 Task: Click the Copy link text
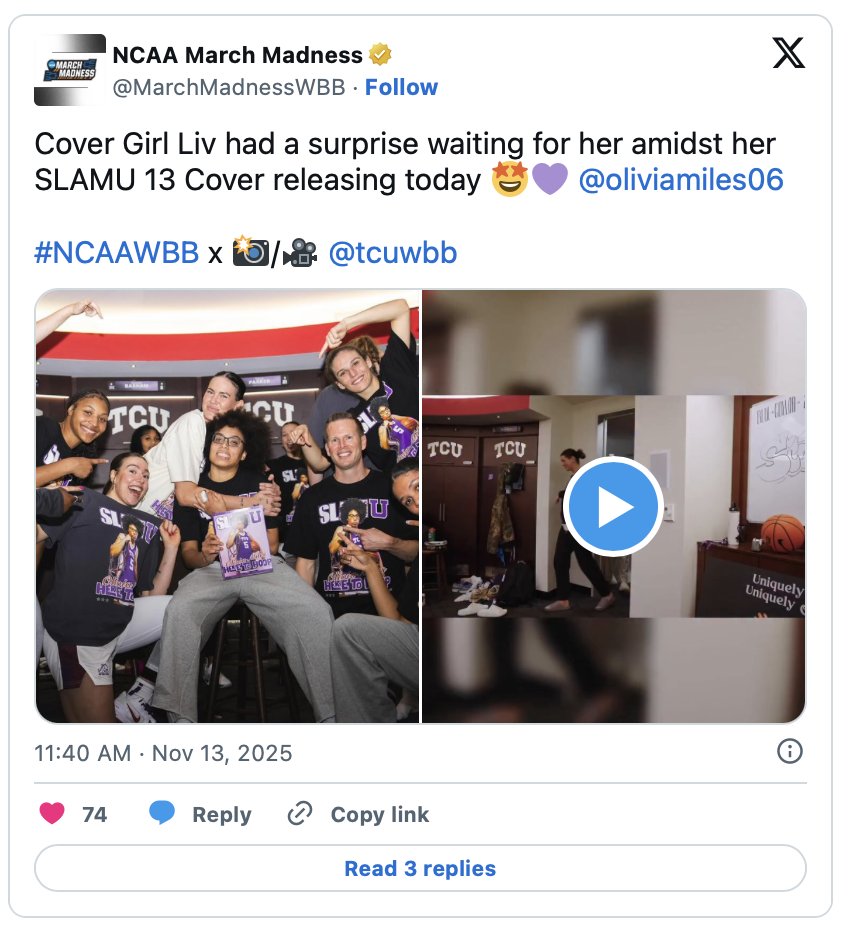(380, 814)
